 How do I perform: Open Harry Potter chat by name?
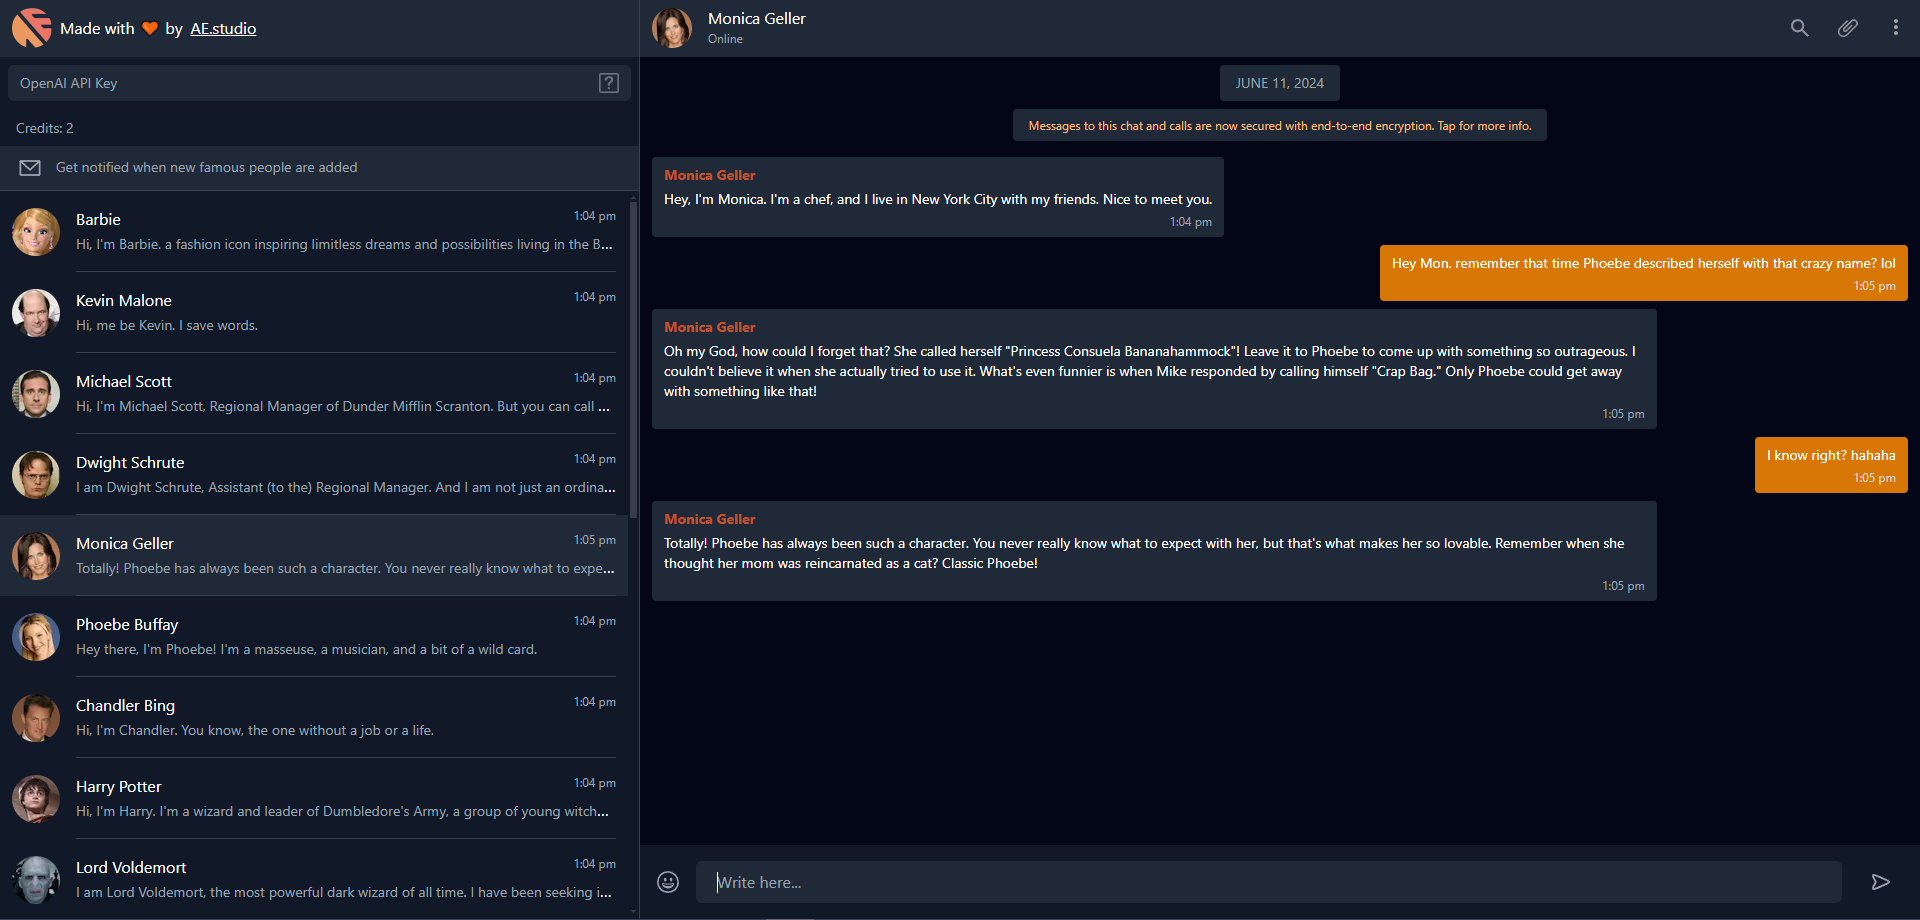pos(118,787)
